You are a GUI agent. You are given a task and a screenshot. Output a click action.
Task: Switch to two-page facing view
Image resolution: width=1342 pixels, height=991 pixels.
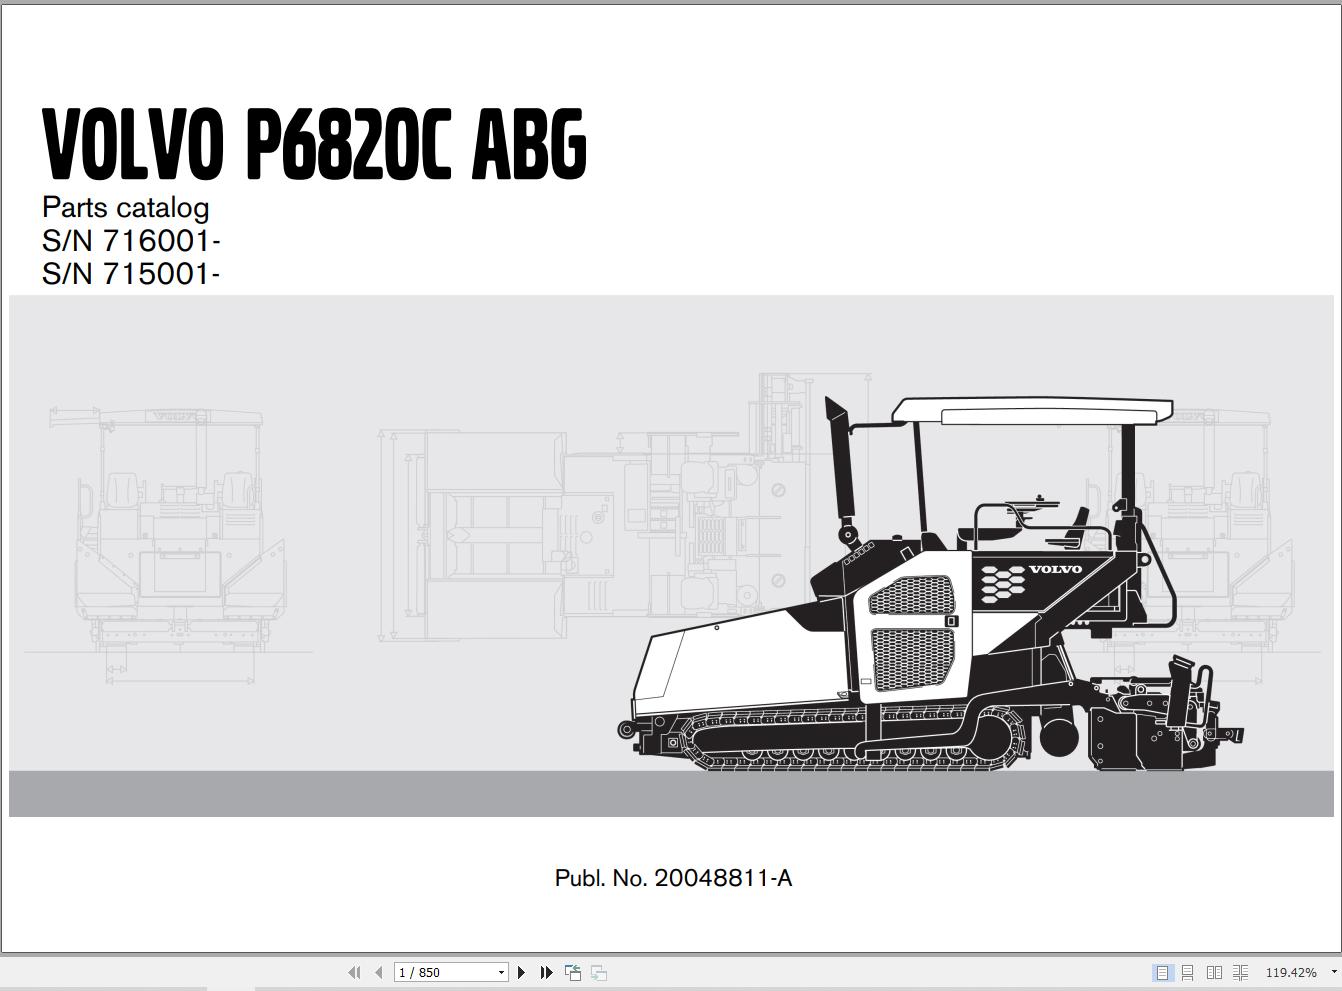1214,972
